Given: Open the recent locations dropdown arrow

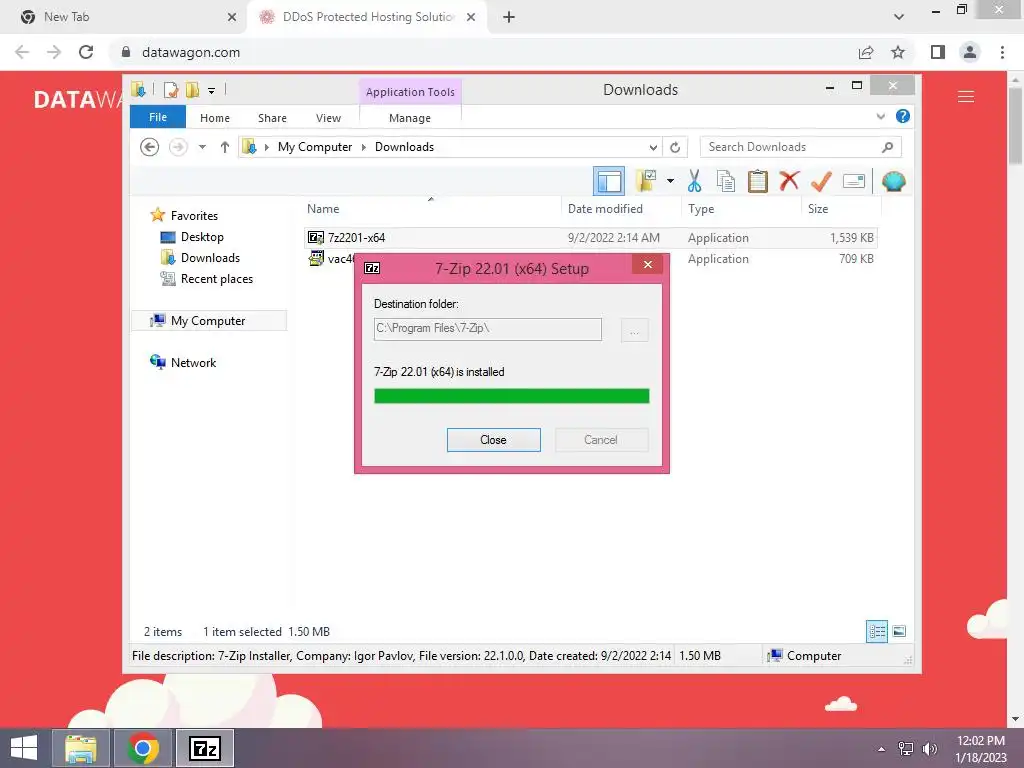Looking at the screenshot, I should 202,147.
